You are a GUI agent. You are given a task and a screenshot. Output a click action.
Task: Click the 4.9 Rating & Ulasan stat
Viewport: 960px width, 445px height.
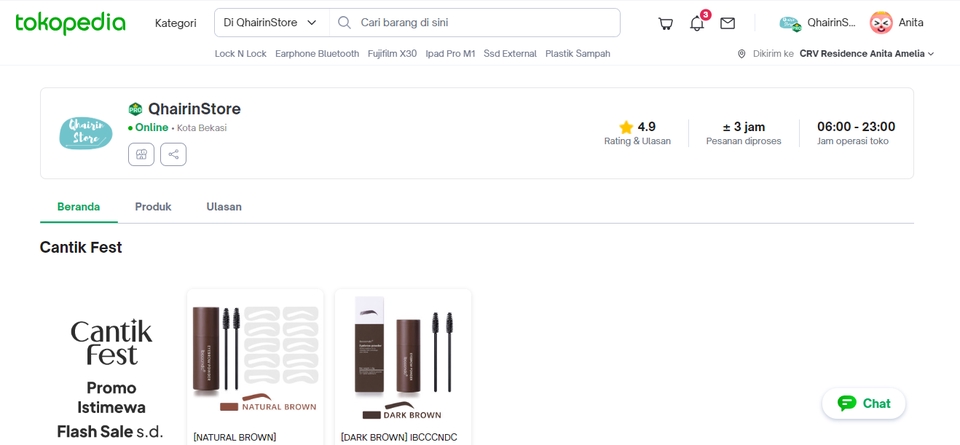pos(637,133)
